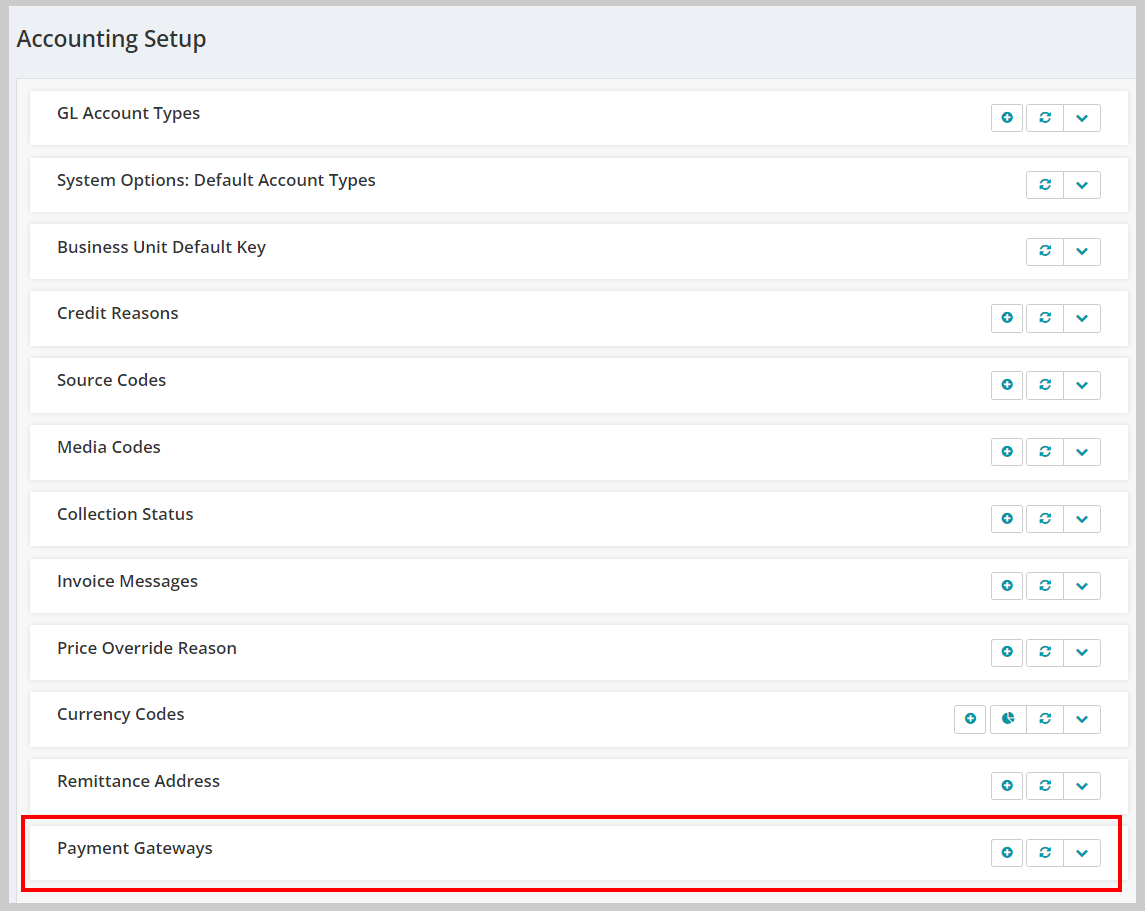Expand the Remittance Address section
Image resolution: width=1145 pixels, height=911 pixels.
[x=1082, y=786]
